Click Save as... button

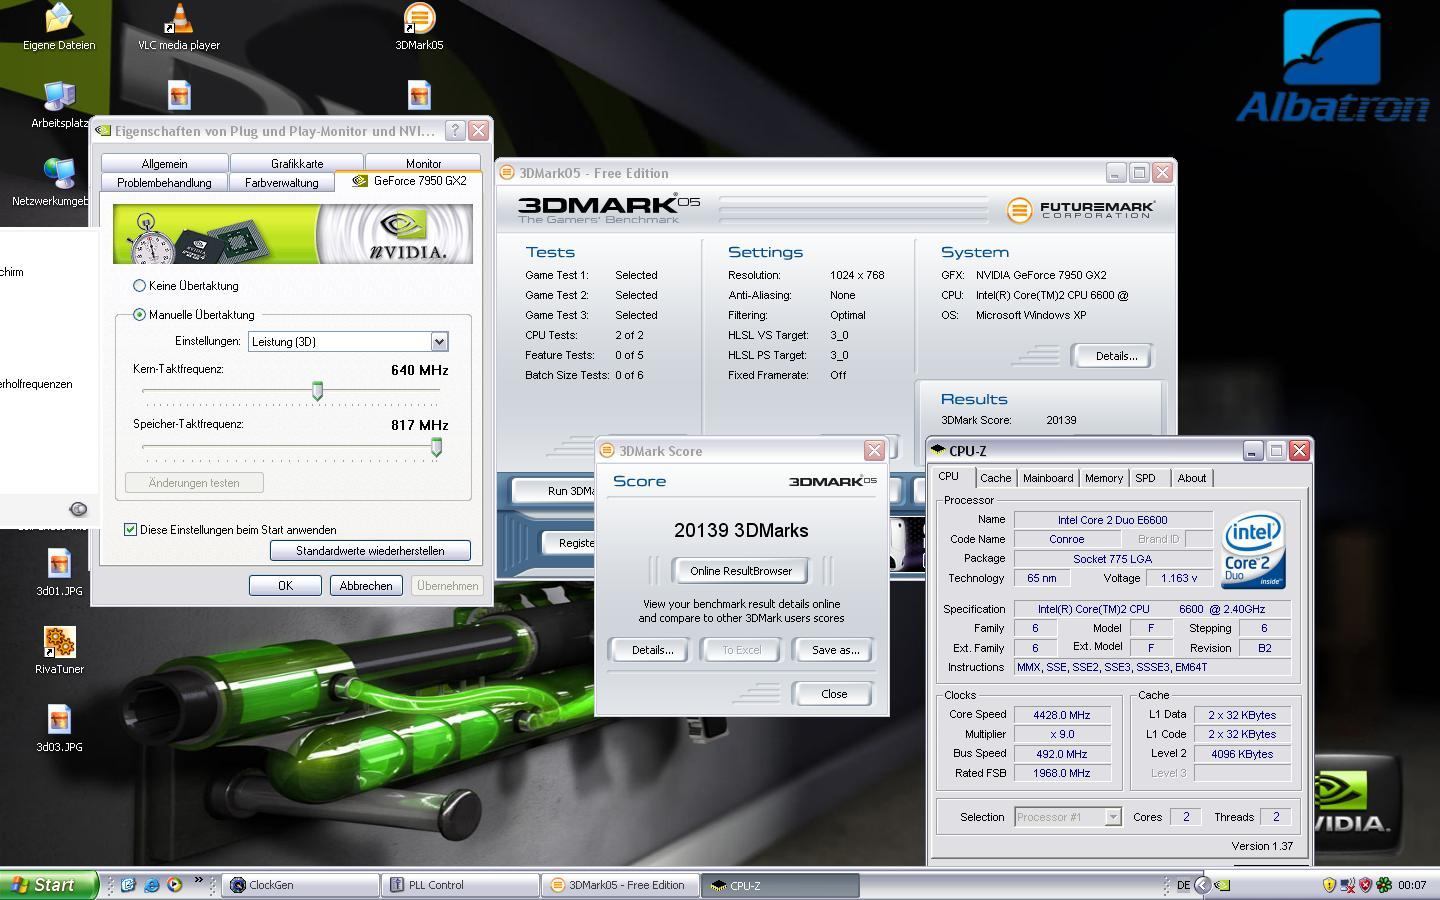(x=835, y=650)
